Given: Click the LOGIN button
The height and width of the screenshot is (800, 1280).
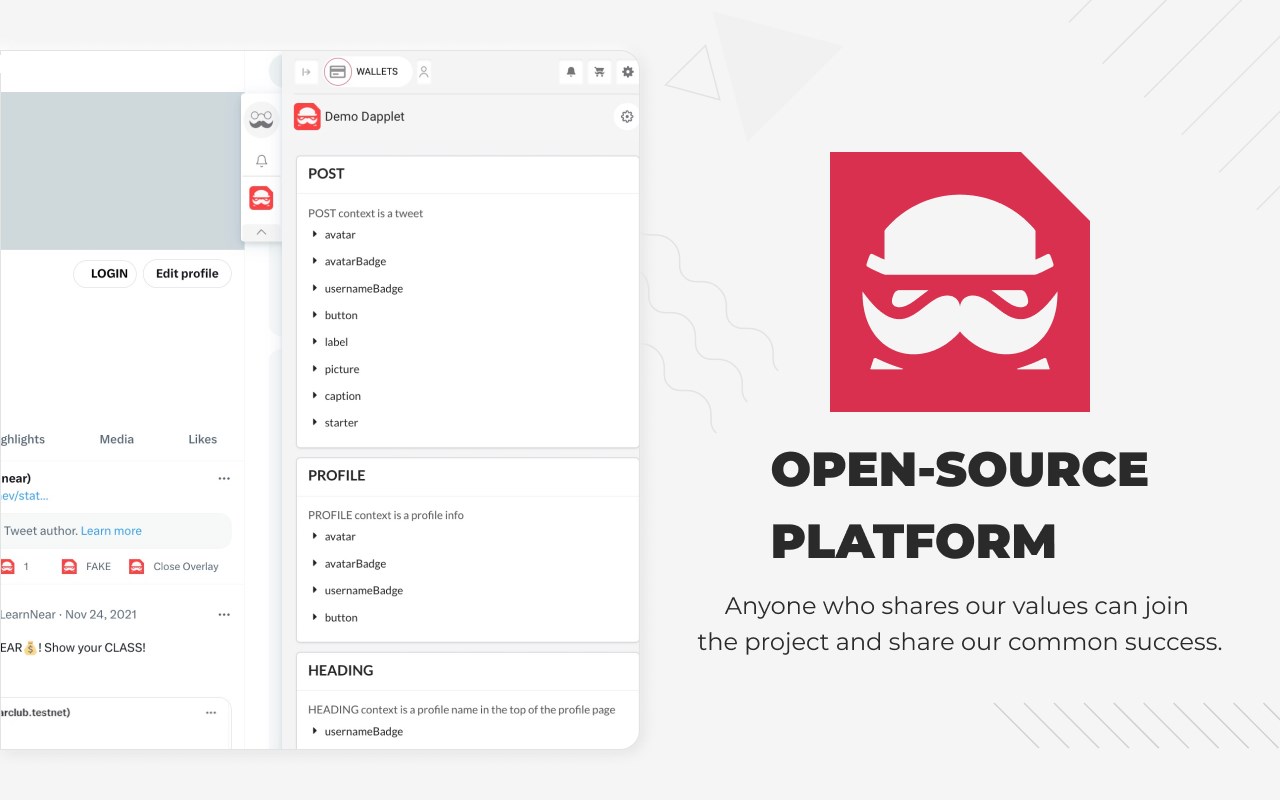Looking at the screenshot, I should (105, 274).
